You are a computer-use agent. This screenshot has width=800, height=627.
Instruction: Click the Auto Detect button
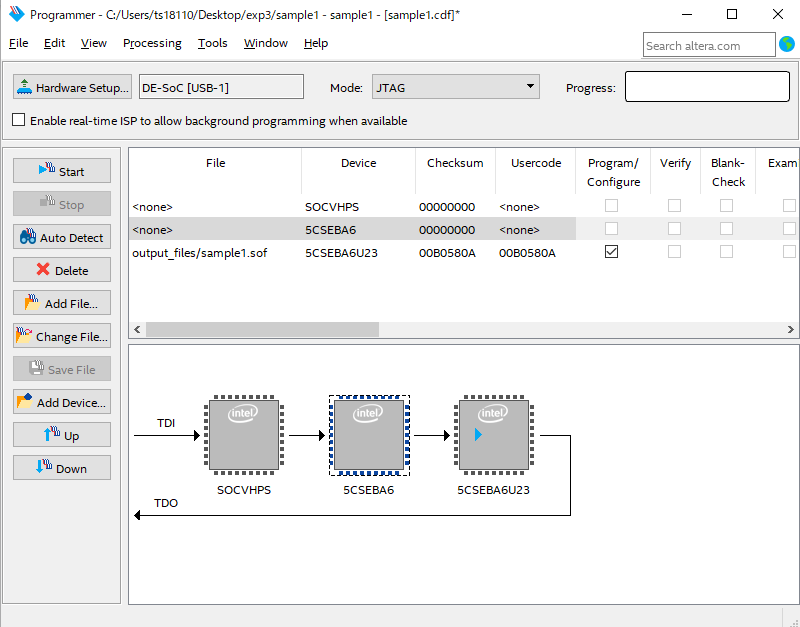pyautogui.click(x=62, y=237)
